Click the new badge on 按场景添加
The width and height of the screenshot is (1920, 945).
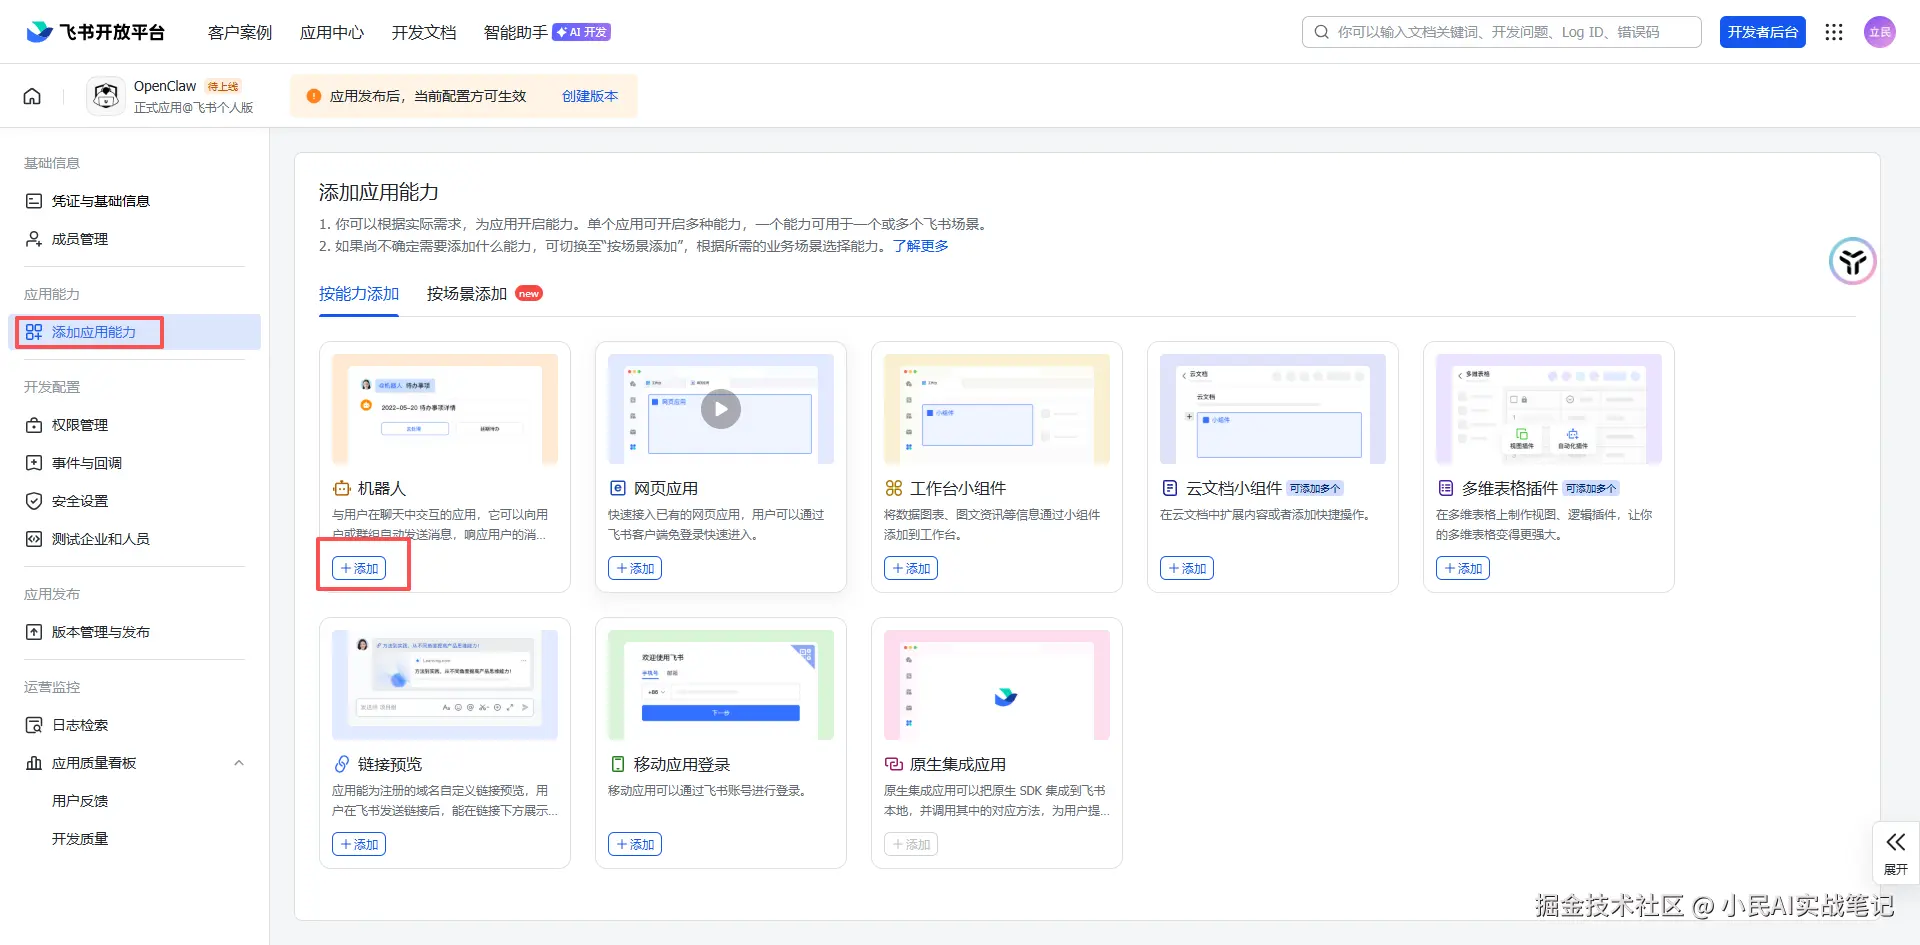[x=529, y=294]
